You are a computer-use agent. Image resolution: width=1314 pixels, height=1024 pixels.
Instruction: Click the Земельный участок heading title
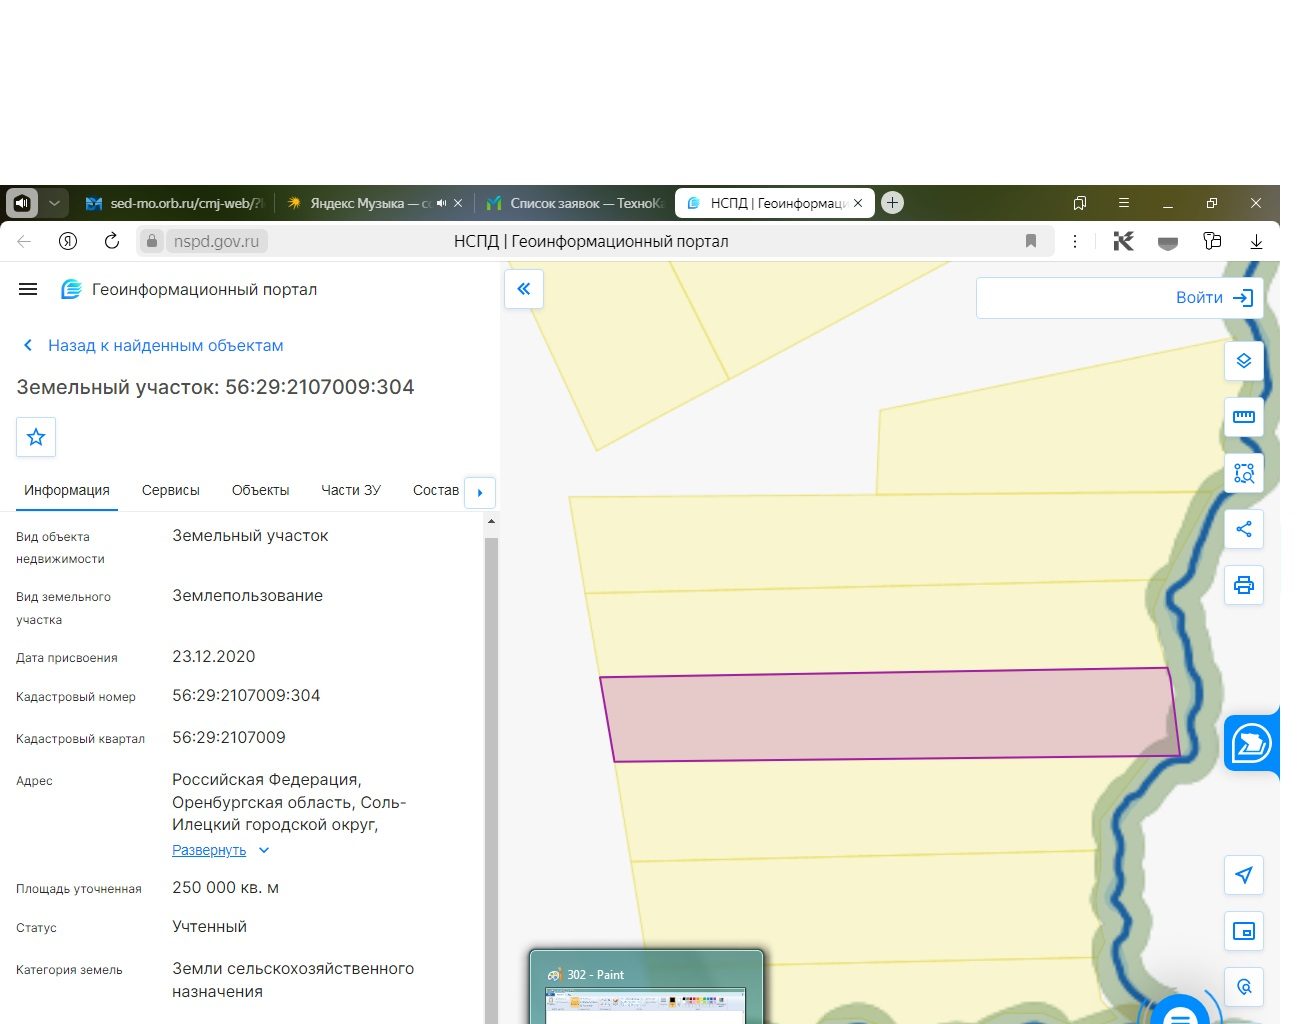[215, 387]
